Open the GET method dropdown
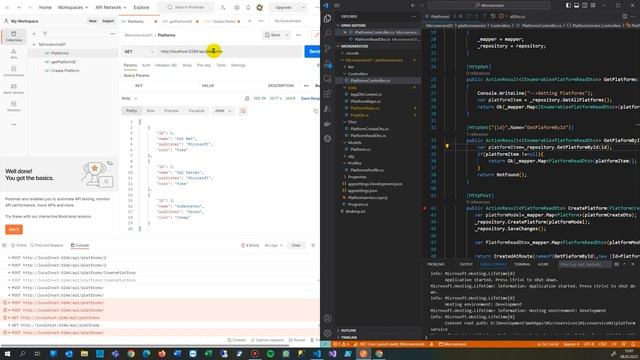This screenshot has height=360, width=640. (139, 51)
